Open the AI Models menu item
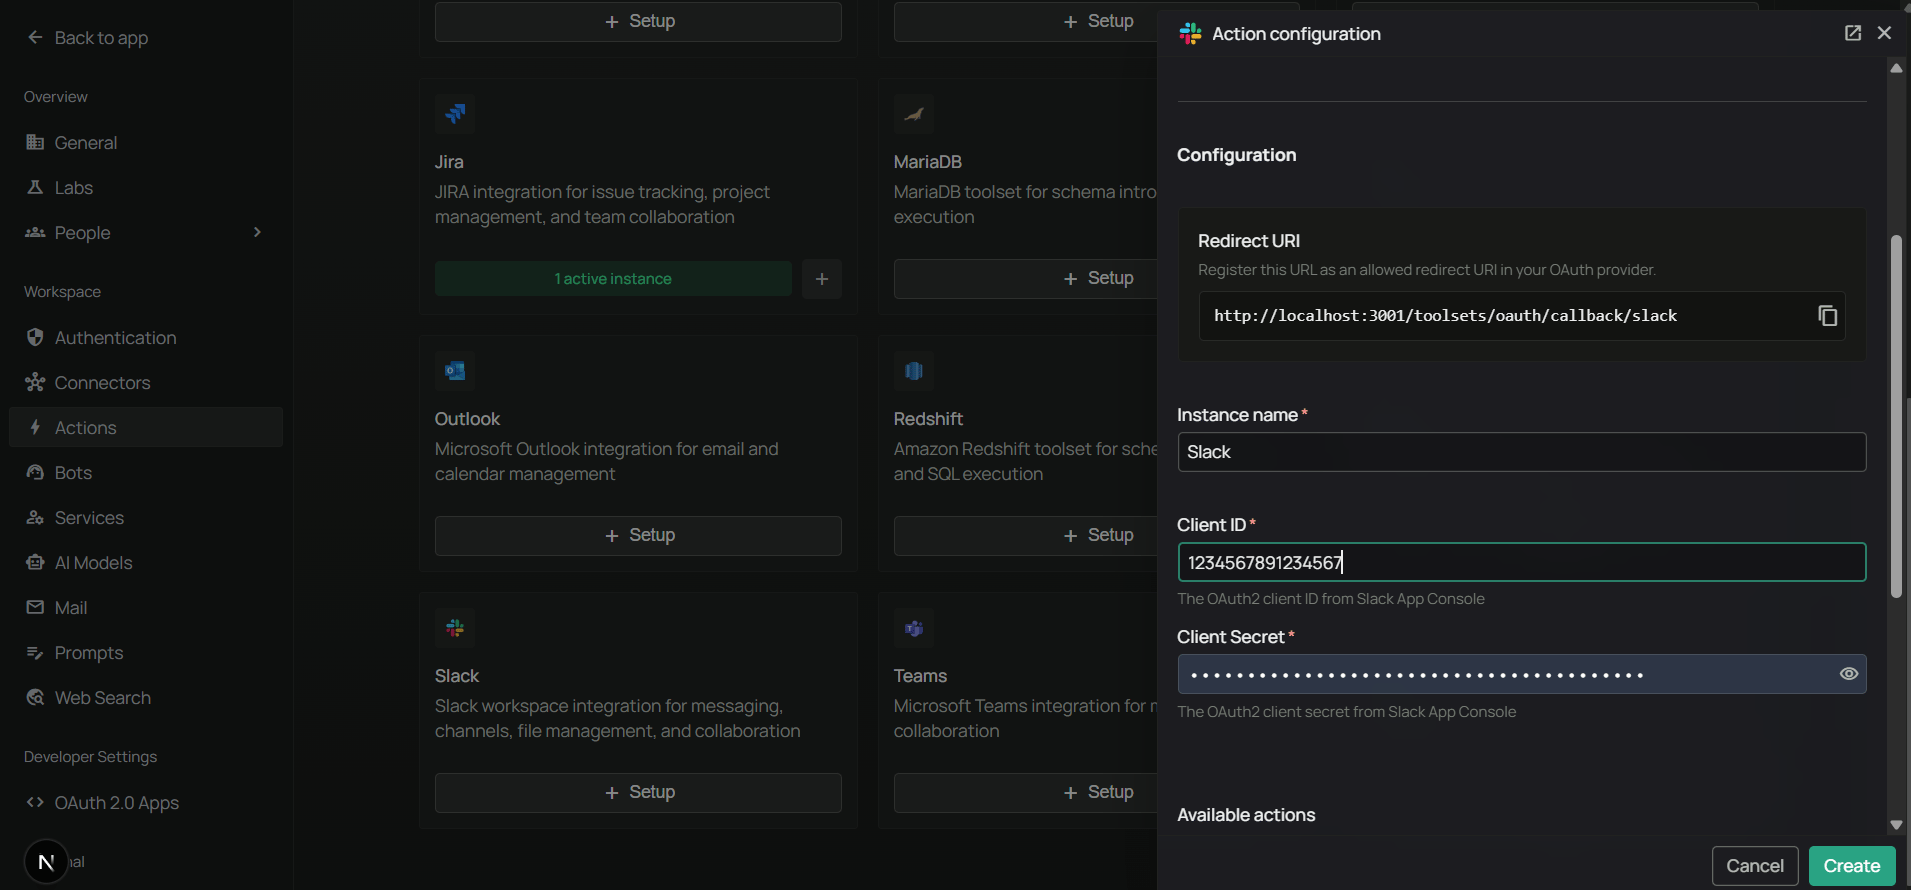This screenshot has height=890, width=1911. (146, 562)
